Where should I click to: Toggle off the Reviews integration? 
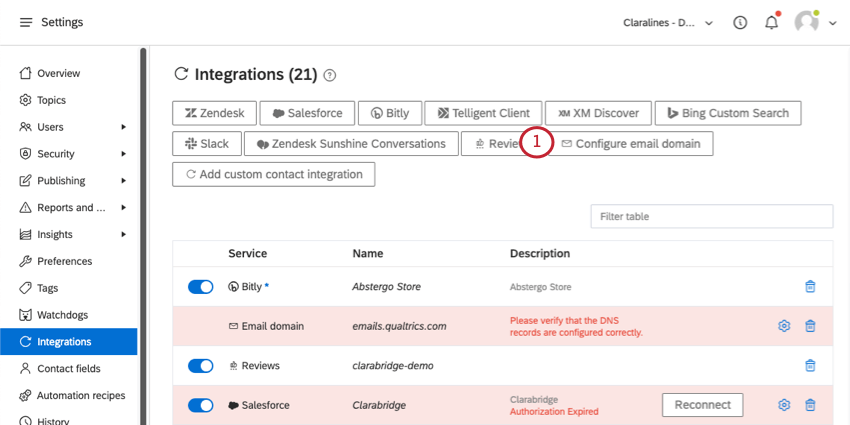[x=201, y=366]
